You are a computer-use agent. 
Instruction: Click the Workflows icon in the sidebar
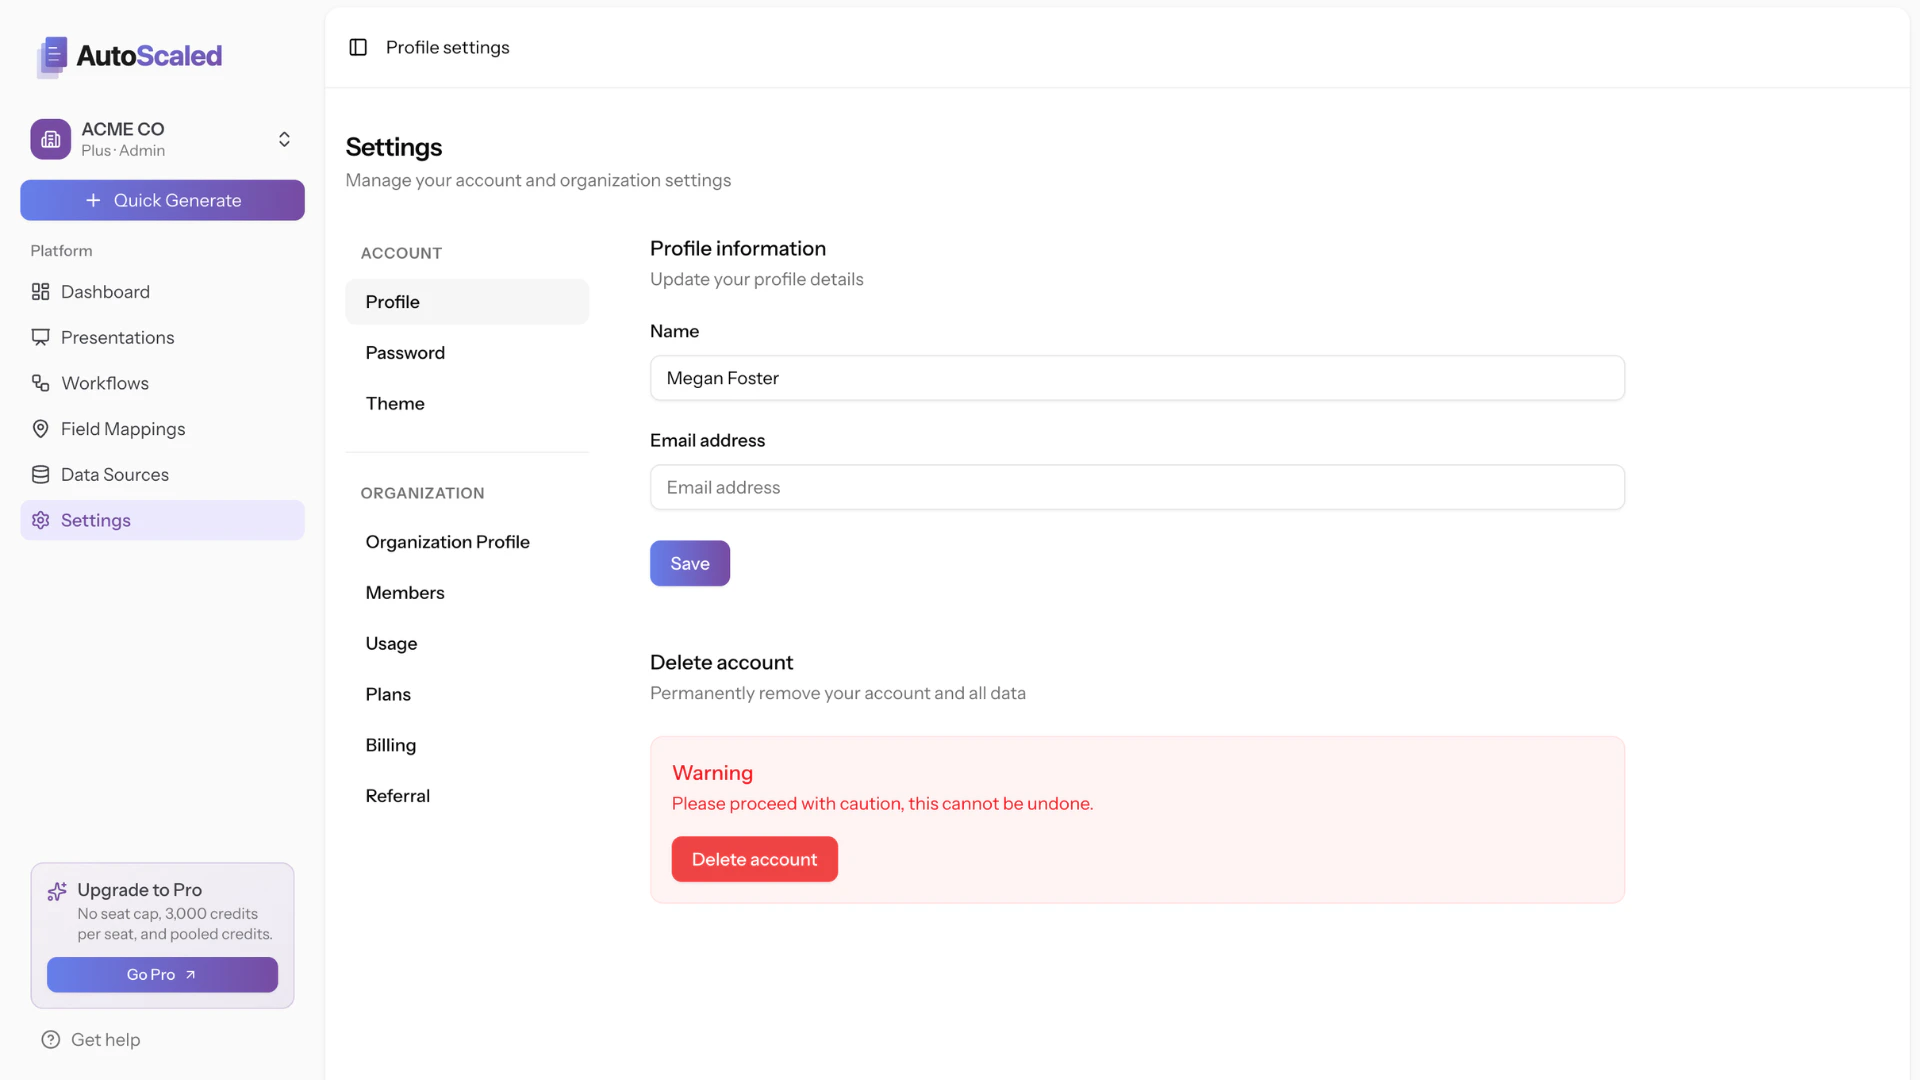click(x=40, y=383)
